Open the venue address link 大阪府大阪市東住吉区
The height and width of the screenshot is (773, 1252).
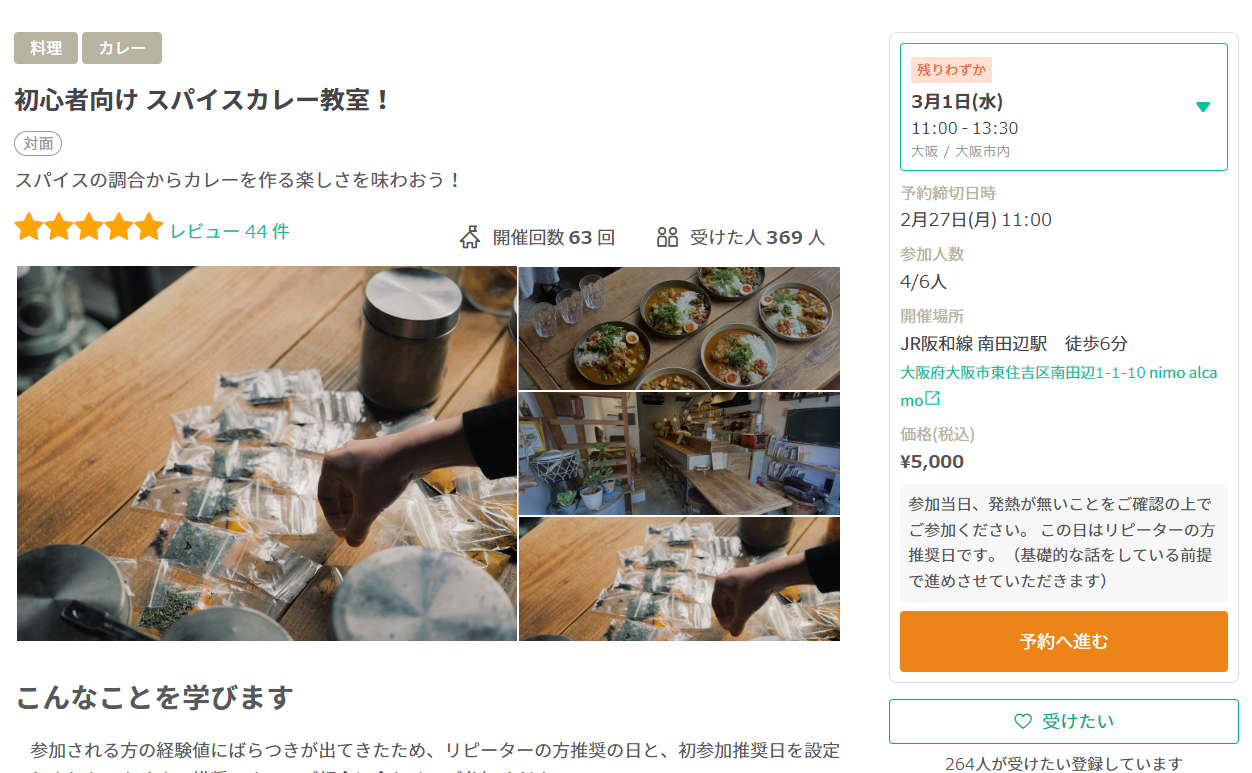1059,385
